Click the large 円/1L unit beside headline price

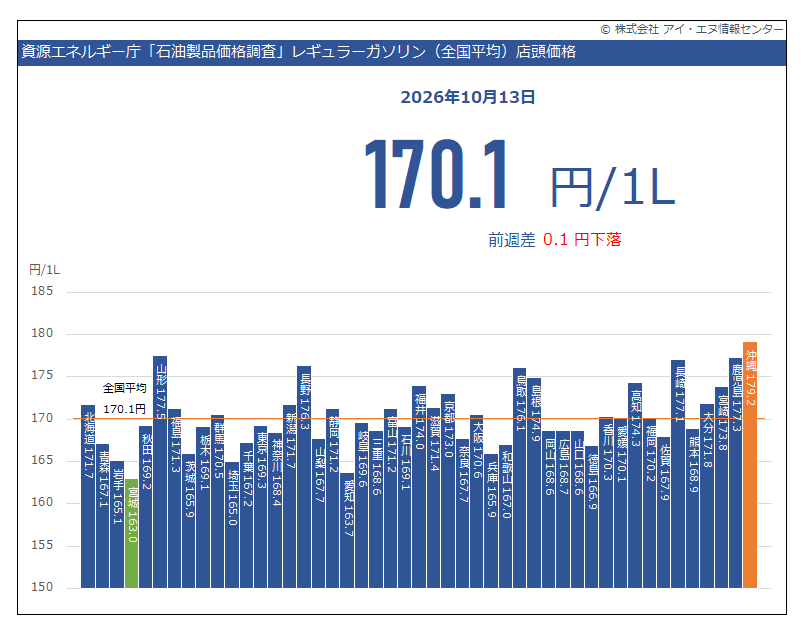(x=613, y=188)
